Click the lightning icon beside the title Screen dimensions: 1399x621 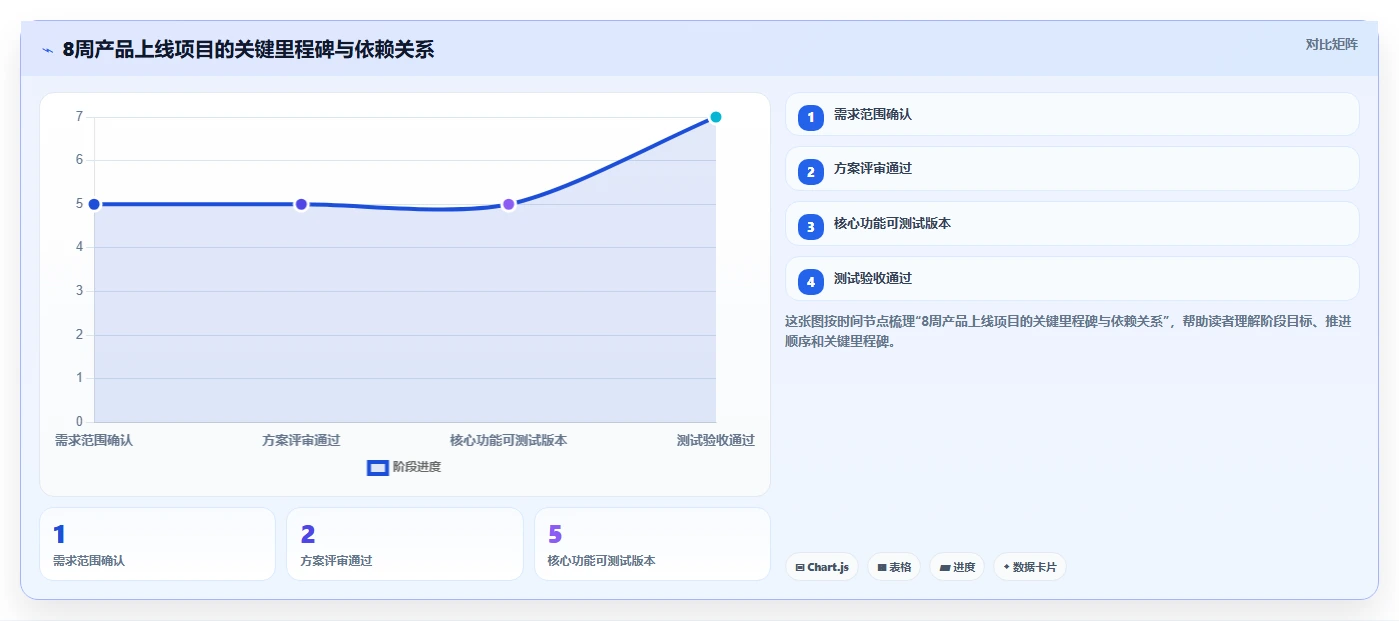47,50
